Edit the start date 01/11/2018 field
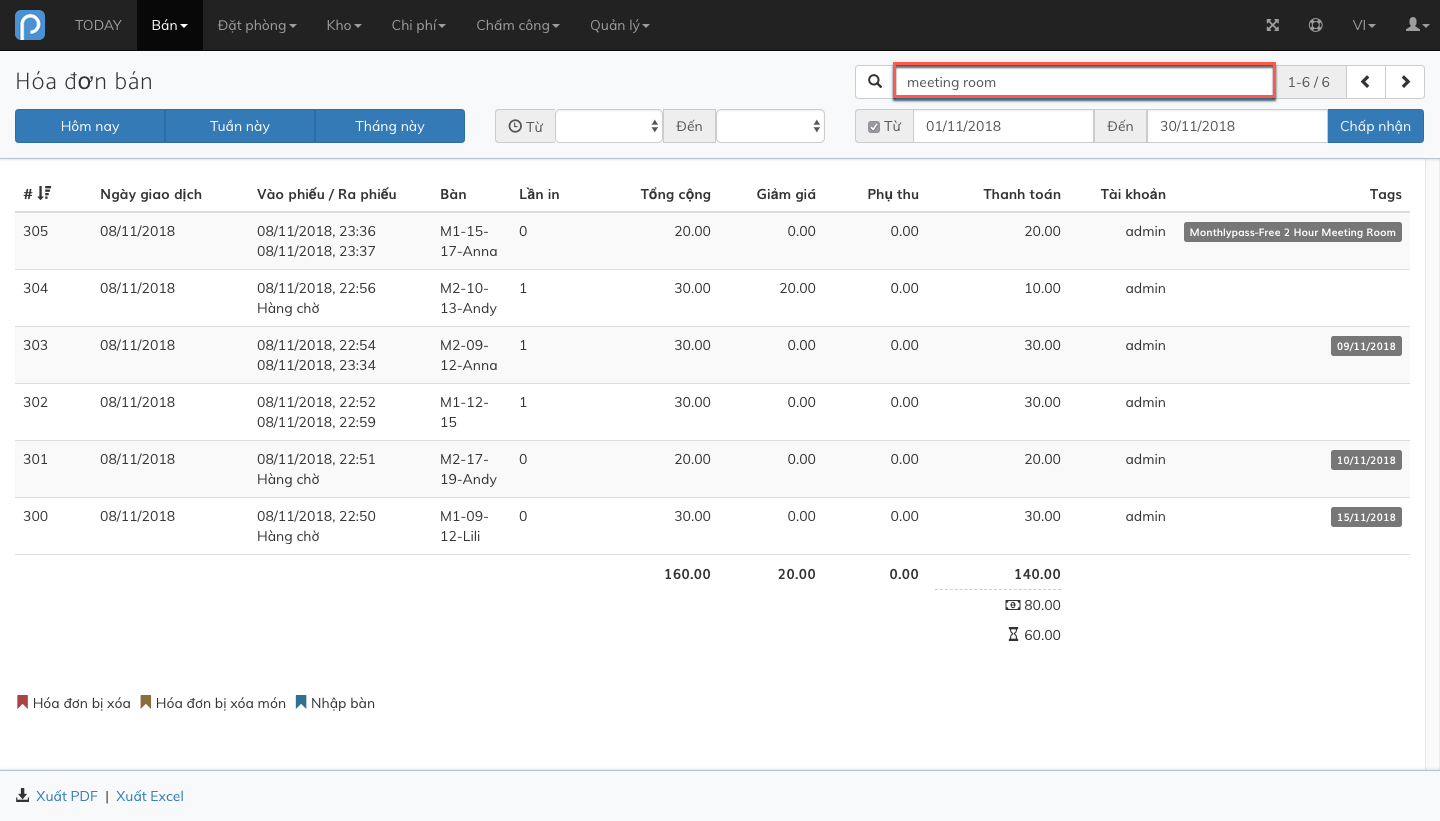The height and width of the screenshot is (821, 1440). [x=1003, y=126]
